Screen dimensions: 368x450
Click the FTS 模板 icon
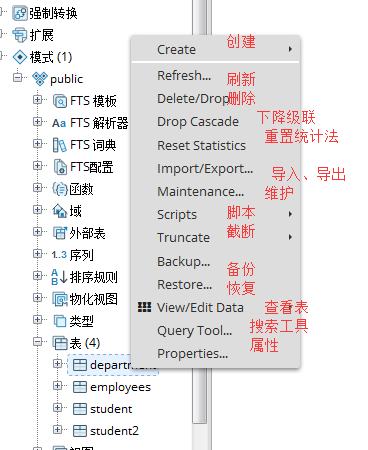(x=60, y=101)
